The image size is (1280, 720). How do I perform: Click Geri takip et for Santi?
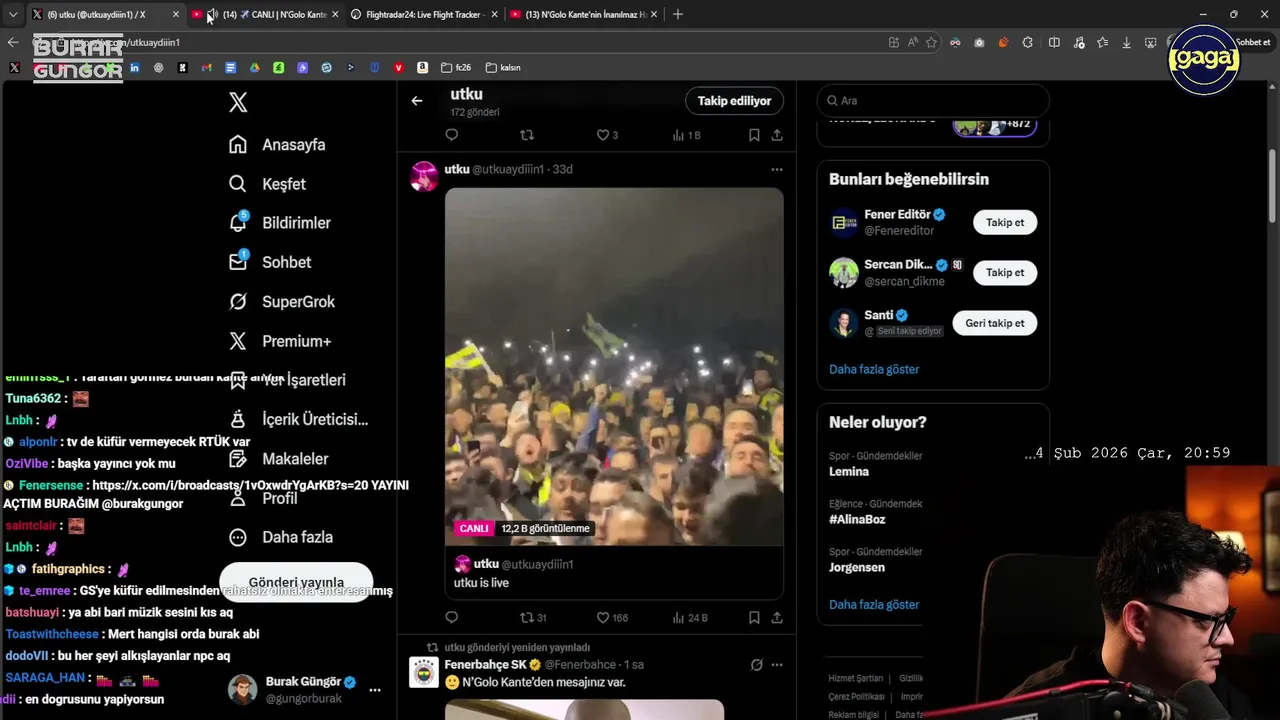[x=994, y=323]
